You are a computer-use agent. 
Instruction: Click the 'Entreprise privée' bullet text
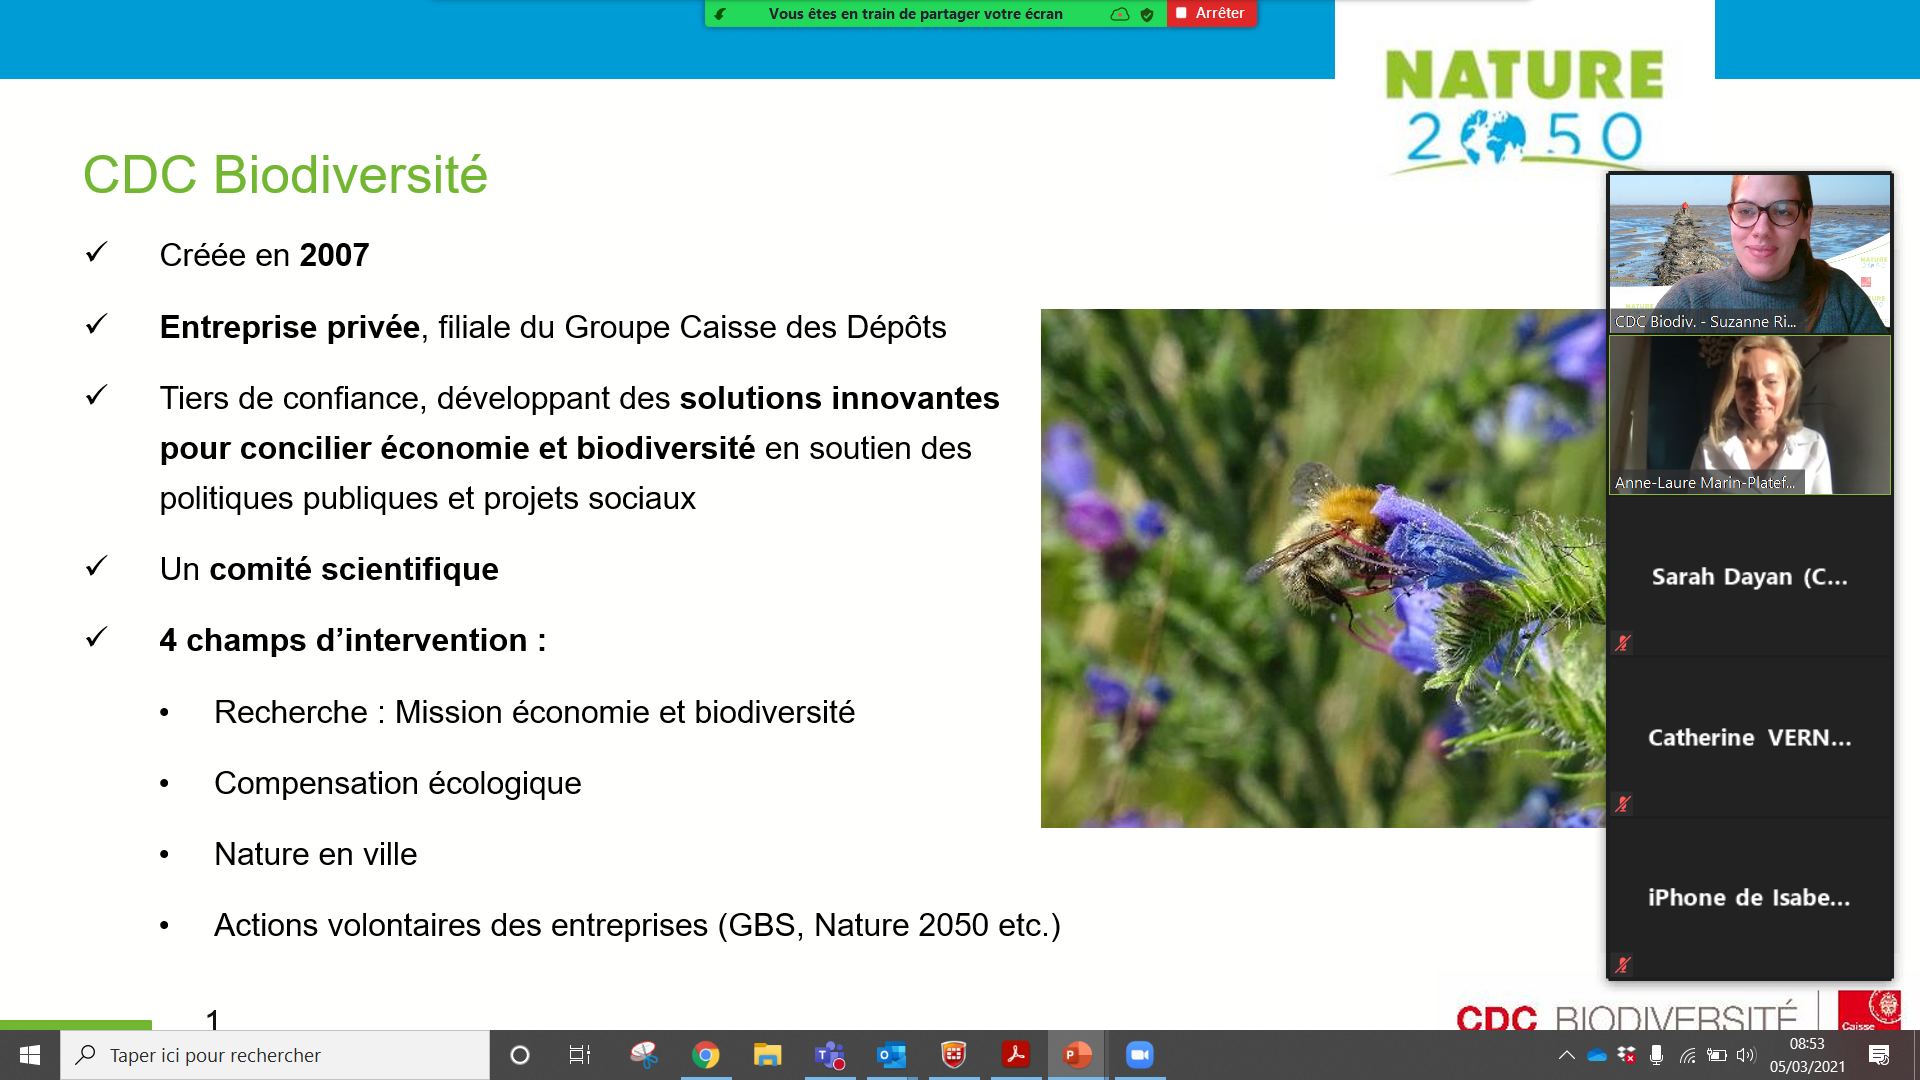click(553, 327)
